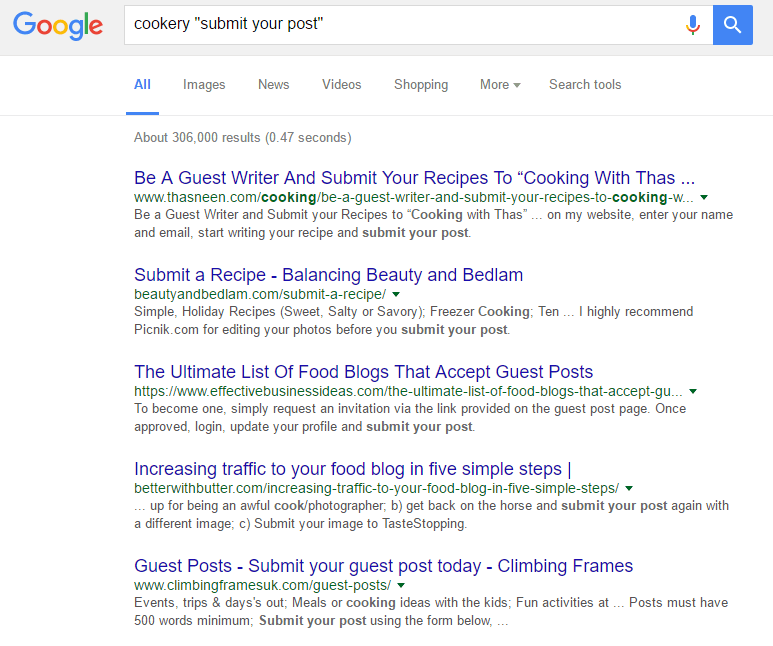Click the www.climbingframesuk.com/guest-posts/ URL

(262, 586)
